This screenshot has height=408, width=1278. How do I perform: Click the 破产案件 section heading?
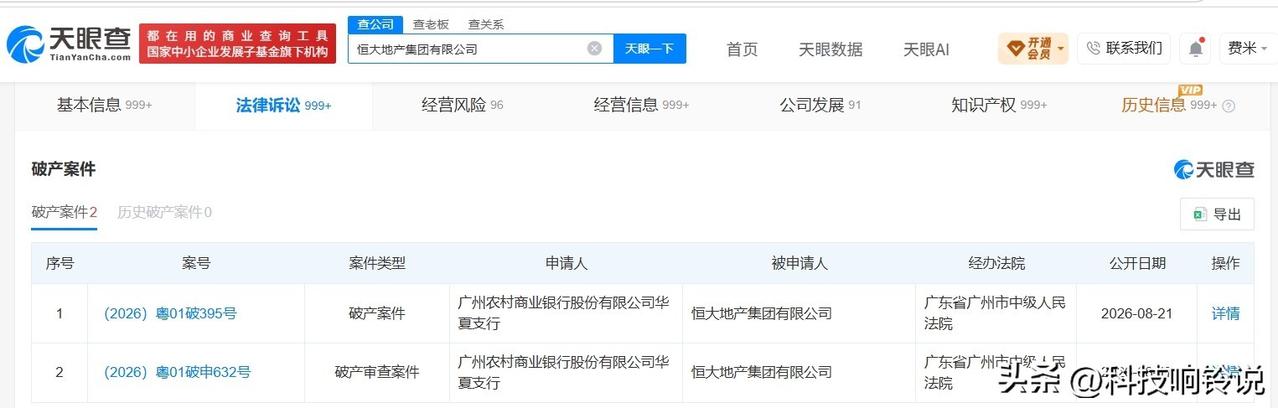pos(63,169)
